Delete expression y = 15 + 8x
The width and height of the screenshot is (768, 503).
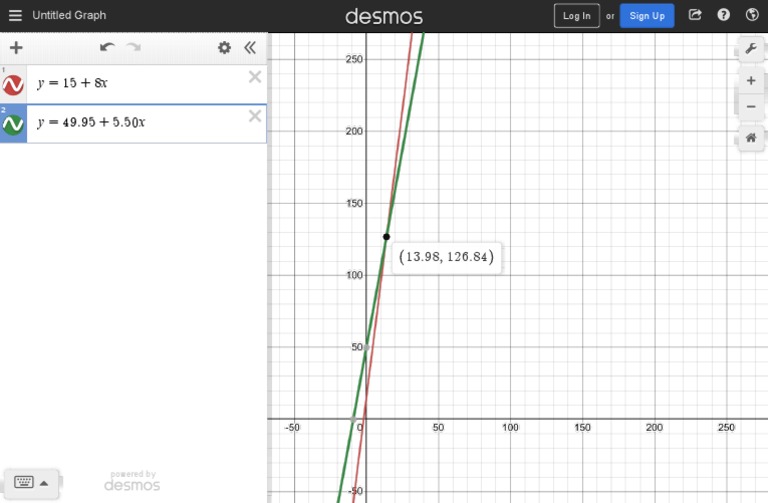(x=255, y=77)
